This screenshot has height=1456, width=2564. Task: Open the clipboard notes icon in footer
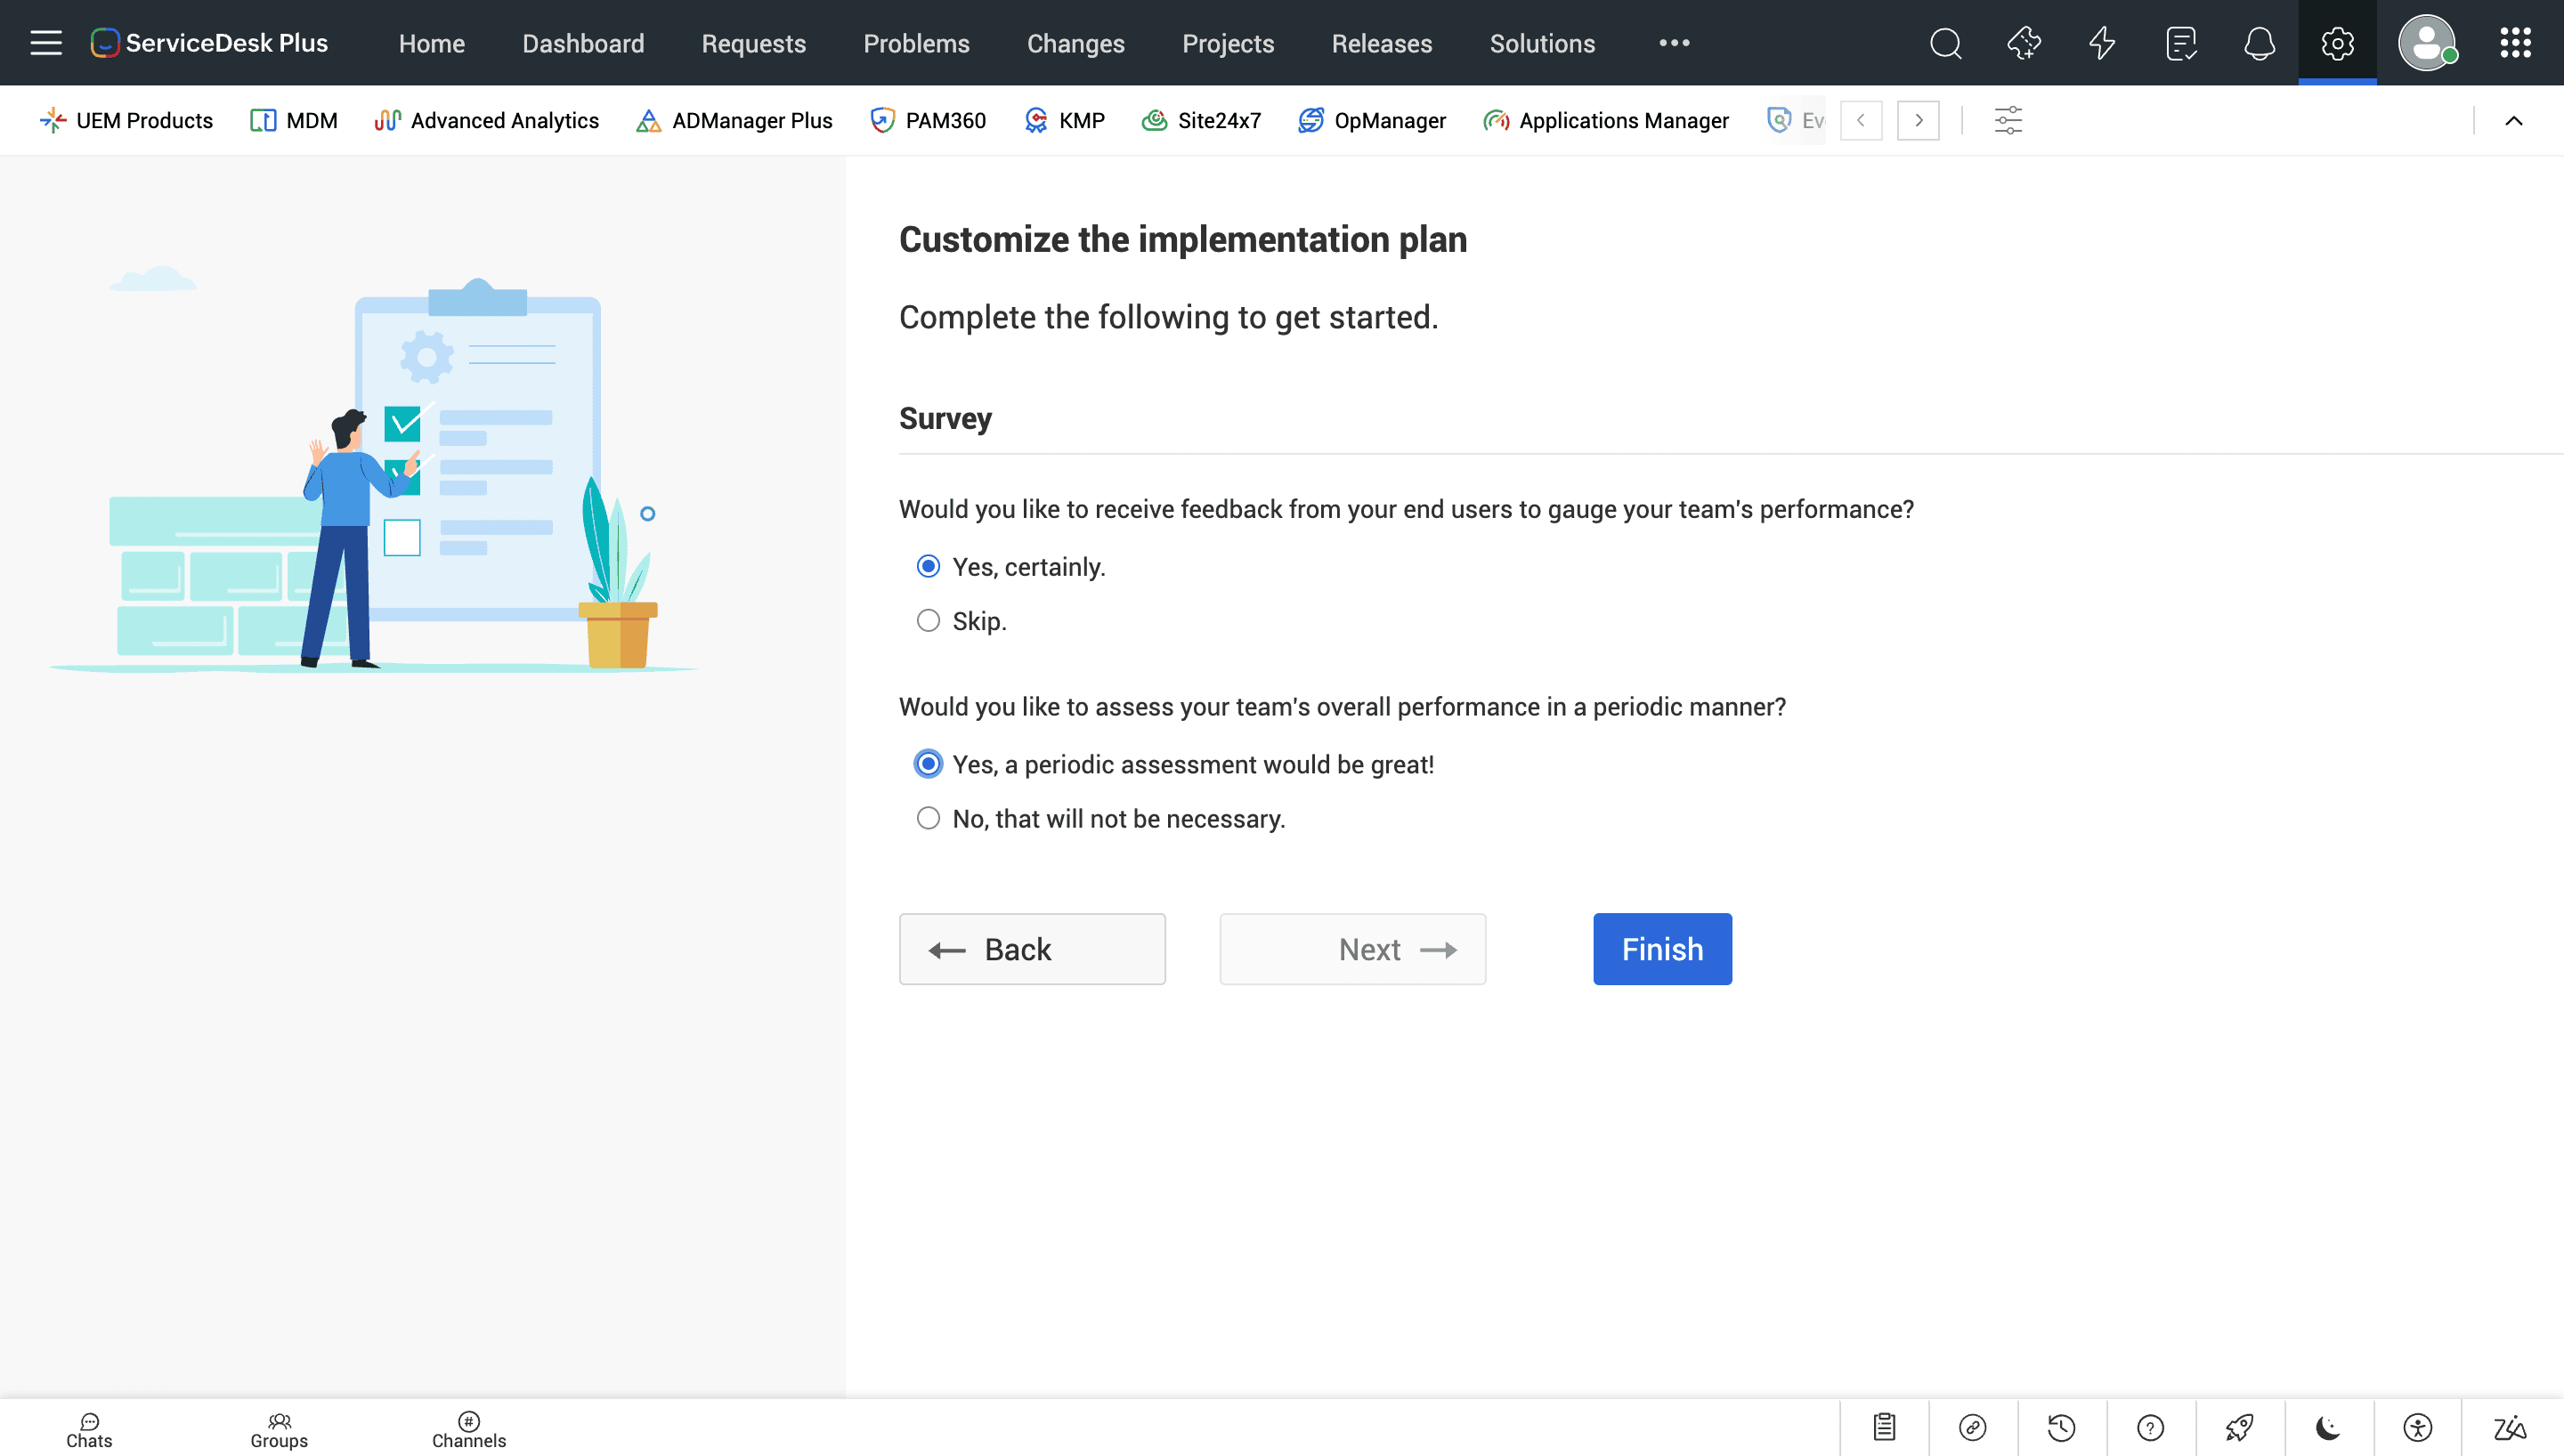click(x=1884, y=1427)
